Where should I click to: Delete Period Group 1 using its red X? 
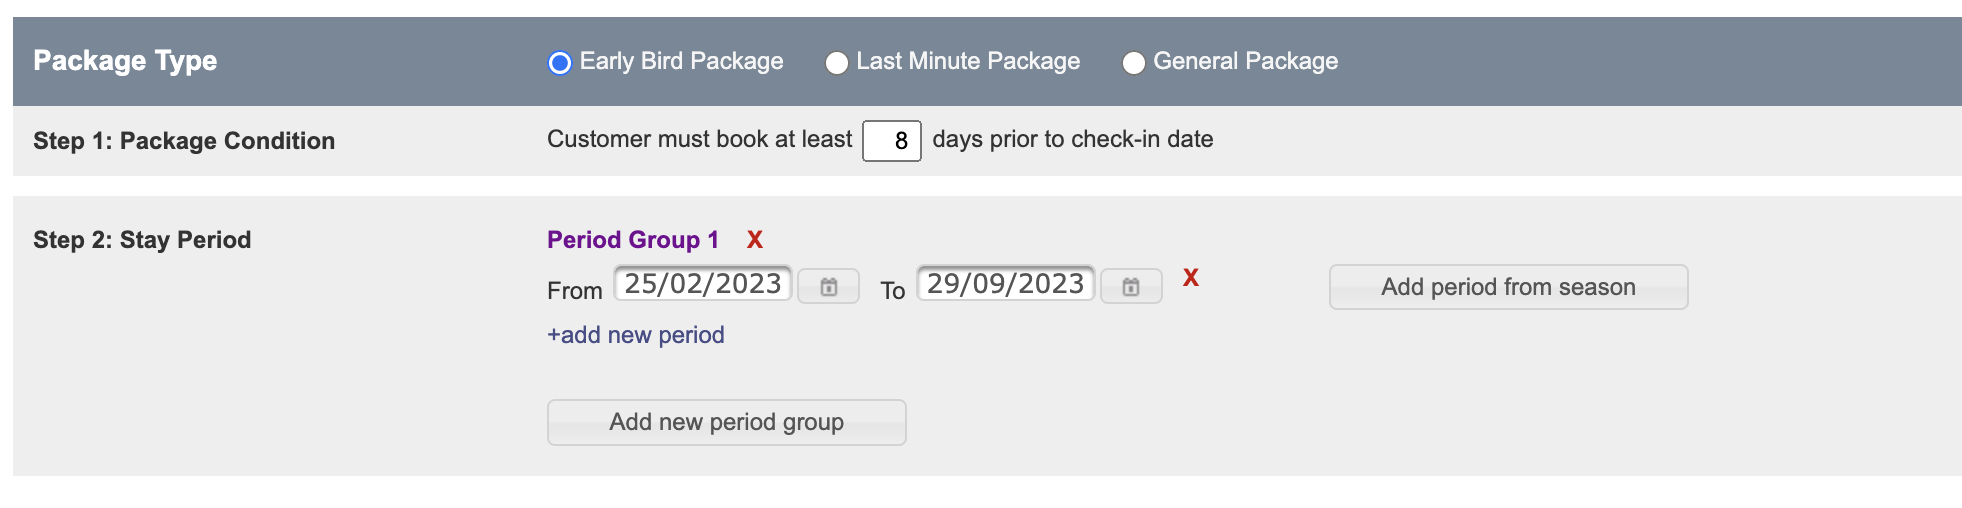point(755,240)
